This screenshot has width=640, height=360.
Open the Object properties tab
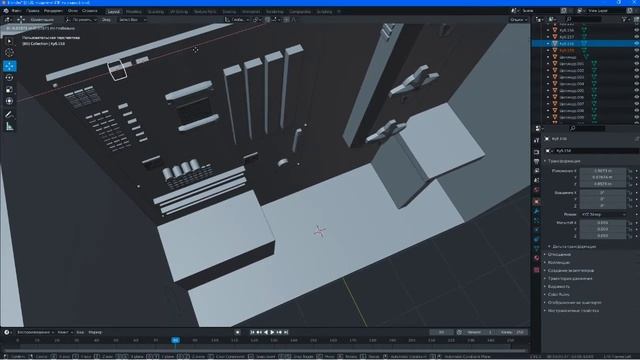pos(537,202)
